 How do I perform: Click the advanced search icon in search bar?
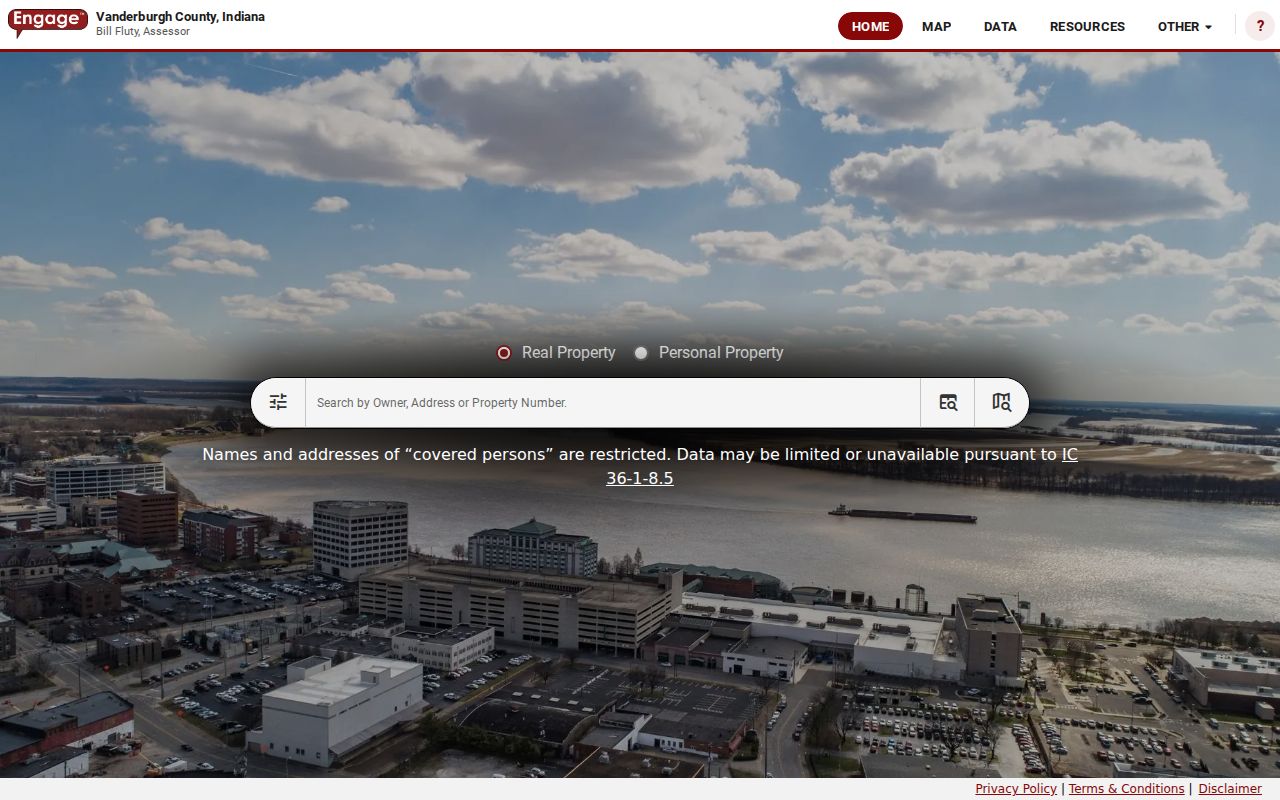coord(948,402)
